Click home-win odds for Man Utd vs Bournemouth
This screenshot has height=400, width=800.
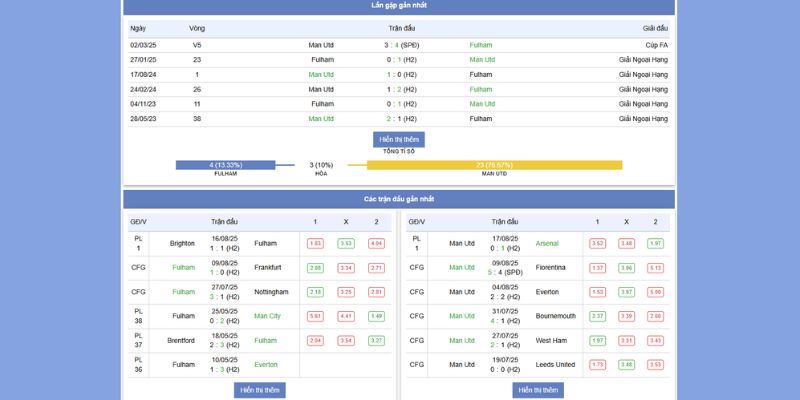[597, 316]
